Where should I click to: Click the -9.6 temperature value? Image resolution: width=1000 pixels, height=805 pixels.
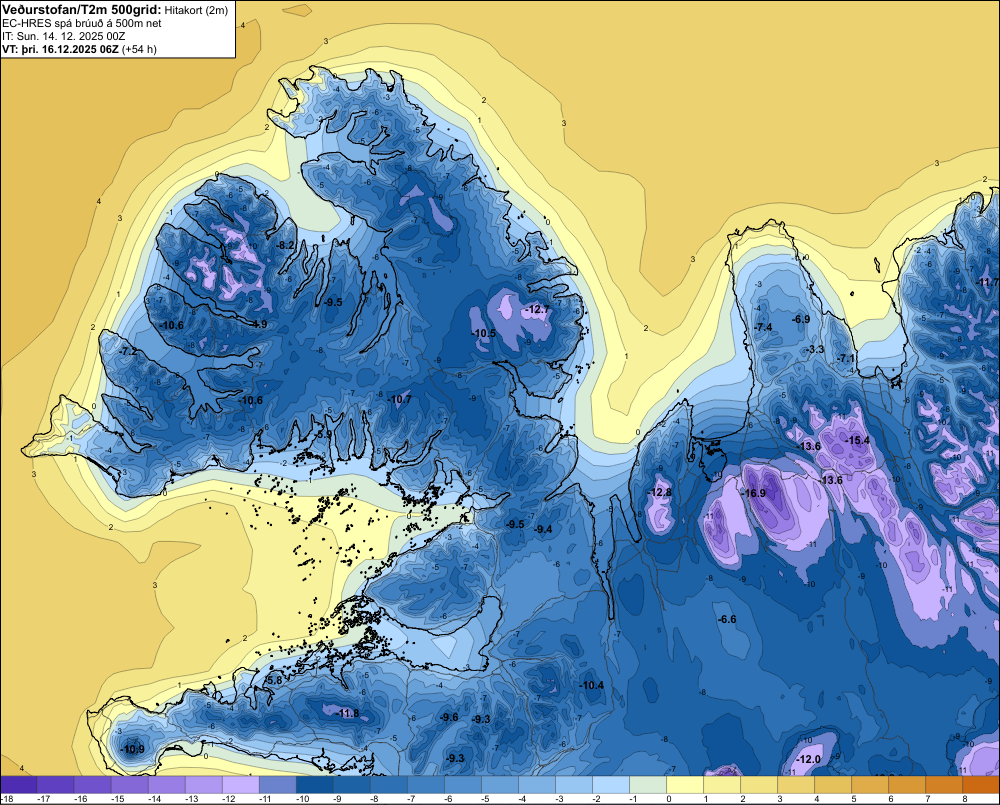tap(449, 717)
